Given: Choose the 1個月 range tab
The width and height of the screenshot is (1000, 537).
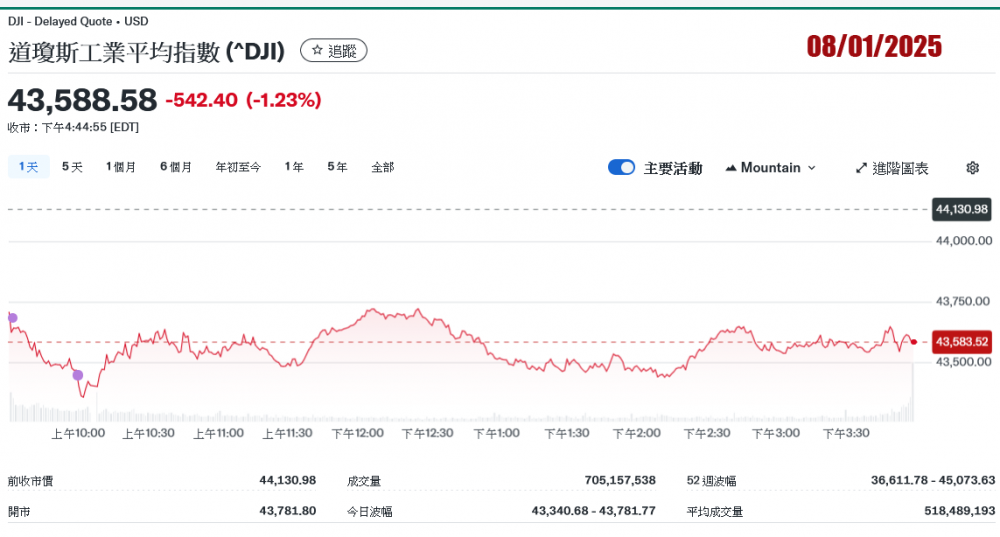Looking at the screenshot, I should (x=121, y=167).
